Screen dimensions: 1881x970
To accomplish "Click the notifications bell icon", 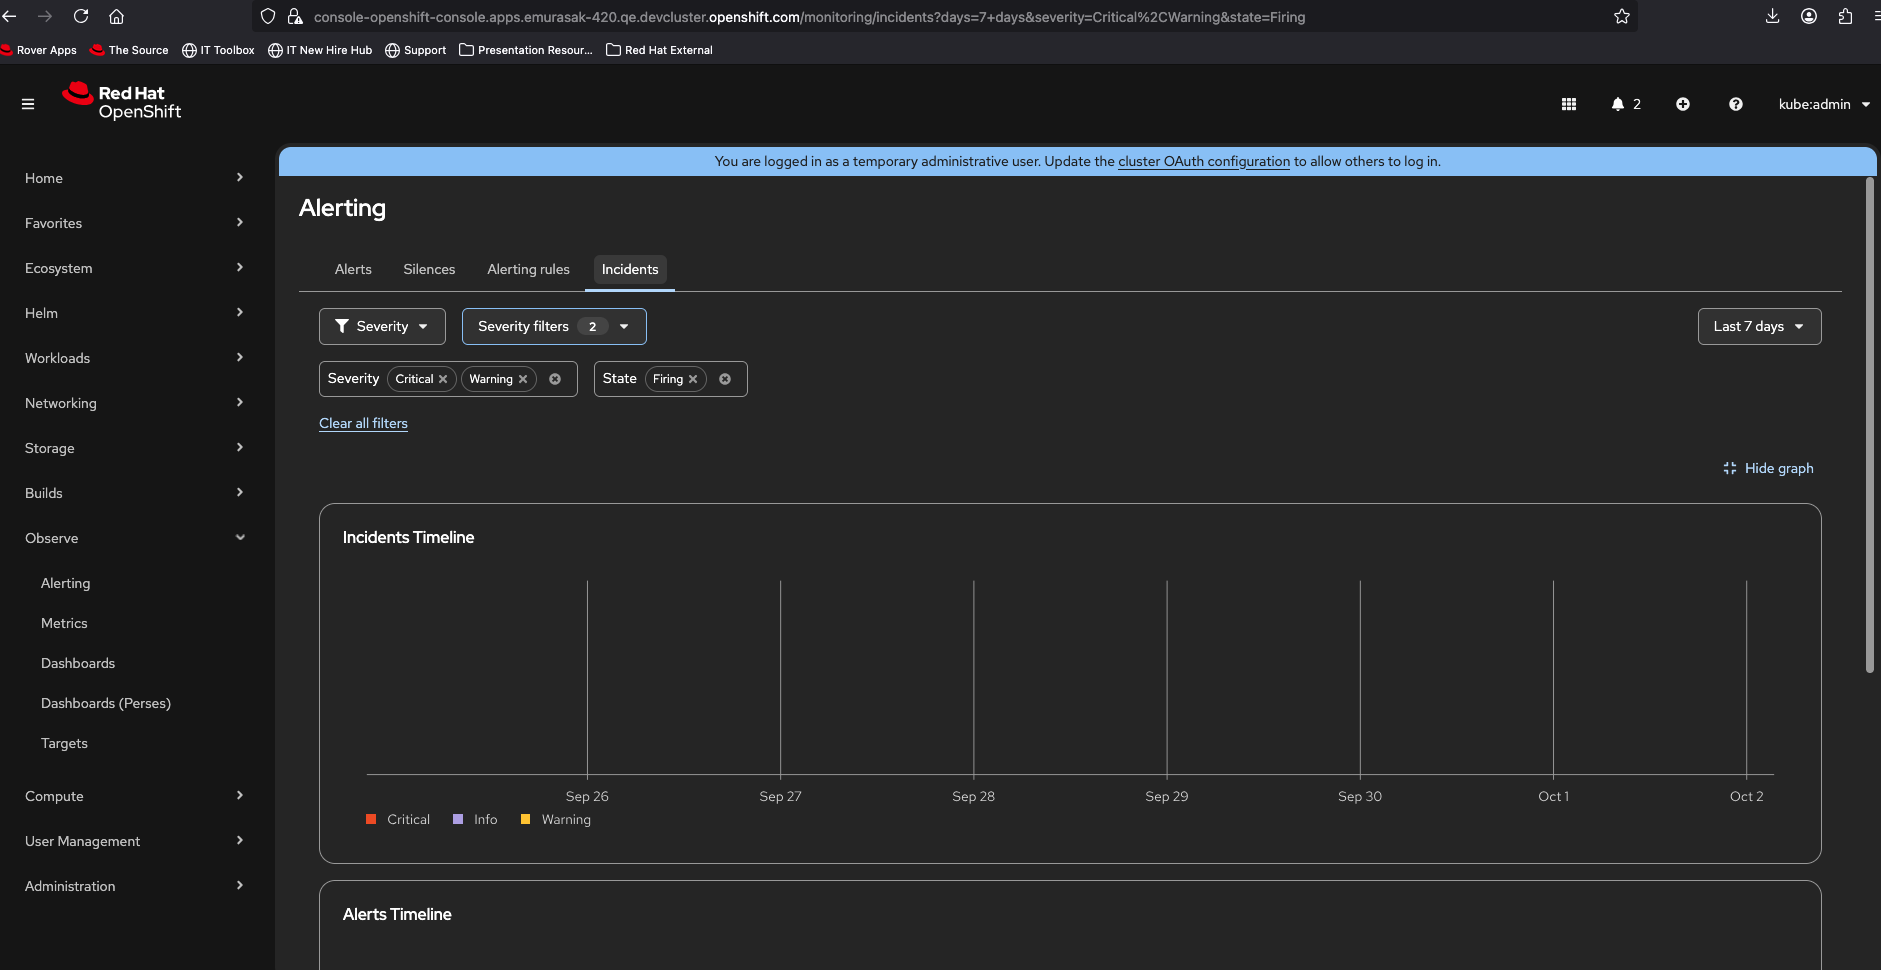I will 1617,104.
